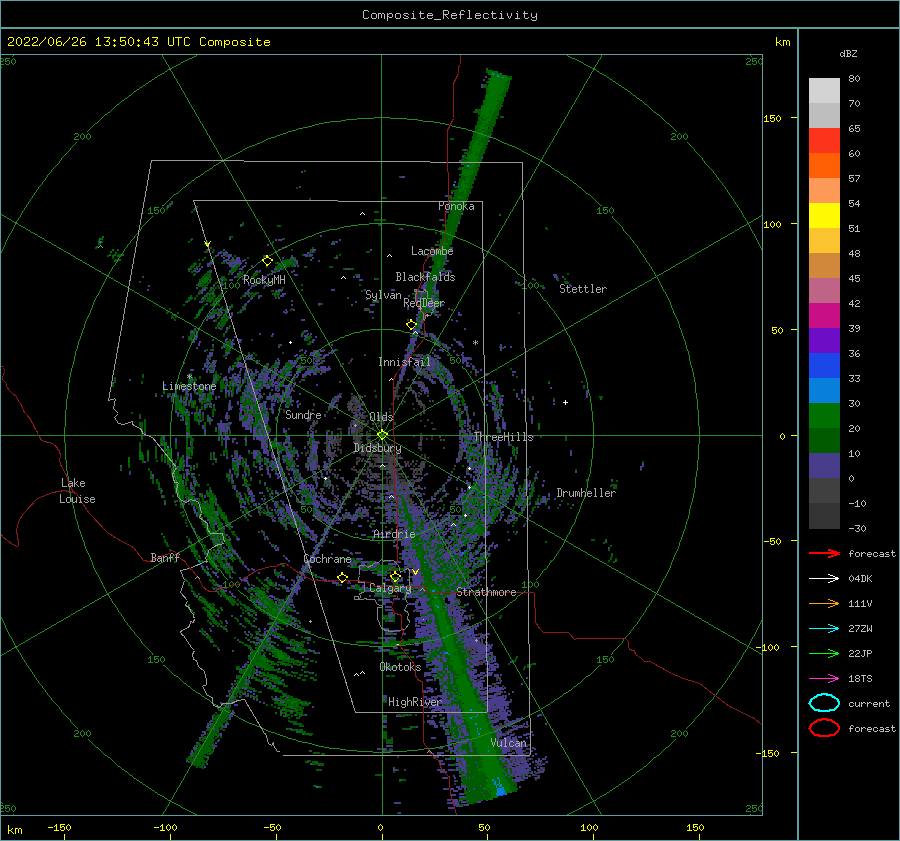Select the cyan 27ZW arrow icon
Image resolution: width=900 pixels, height=841 pixels.
point(824,629)
